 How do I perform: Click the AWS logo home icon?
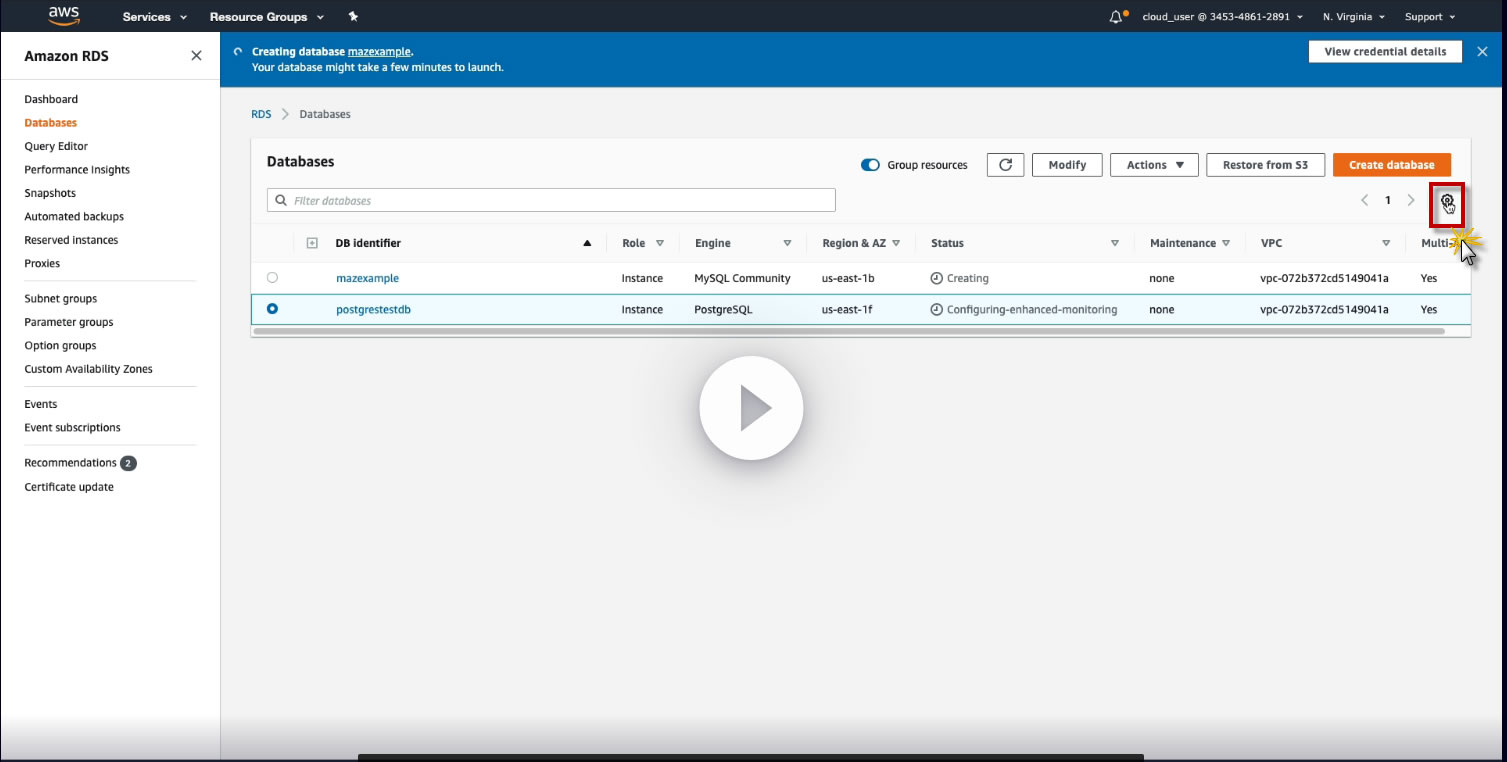(x=65, y=16)
